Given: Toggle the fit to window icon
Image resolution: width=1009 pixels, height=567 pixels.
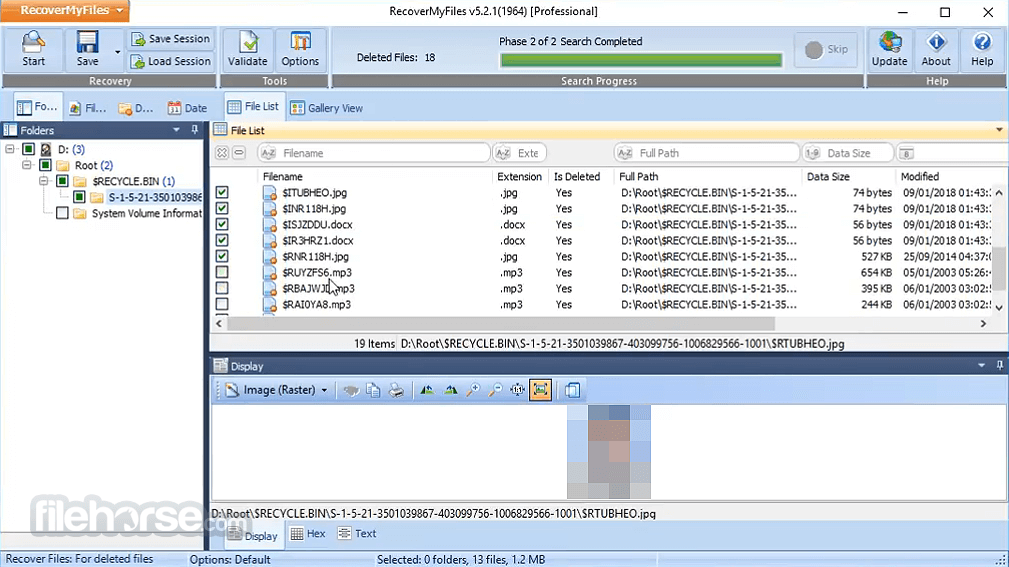Looking at the screenshot, I should (541, 390).
